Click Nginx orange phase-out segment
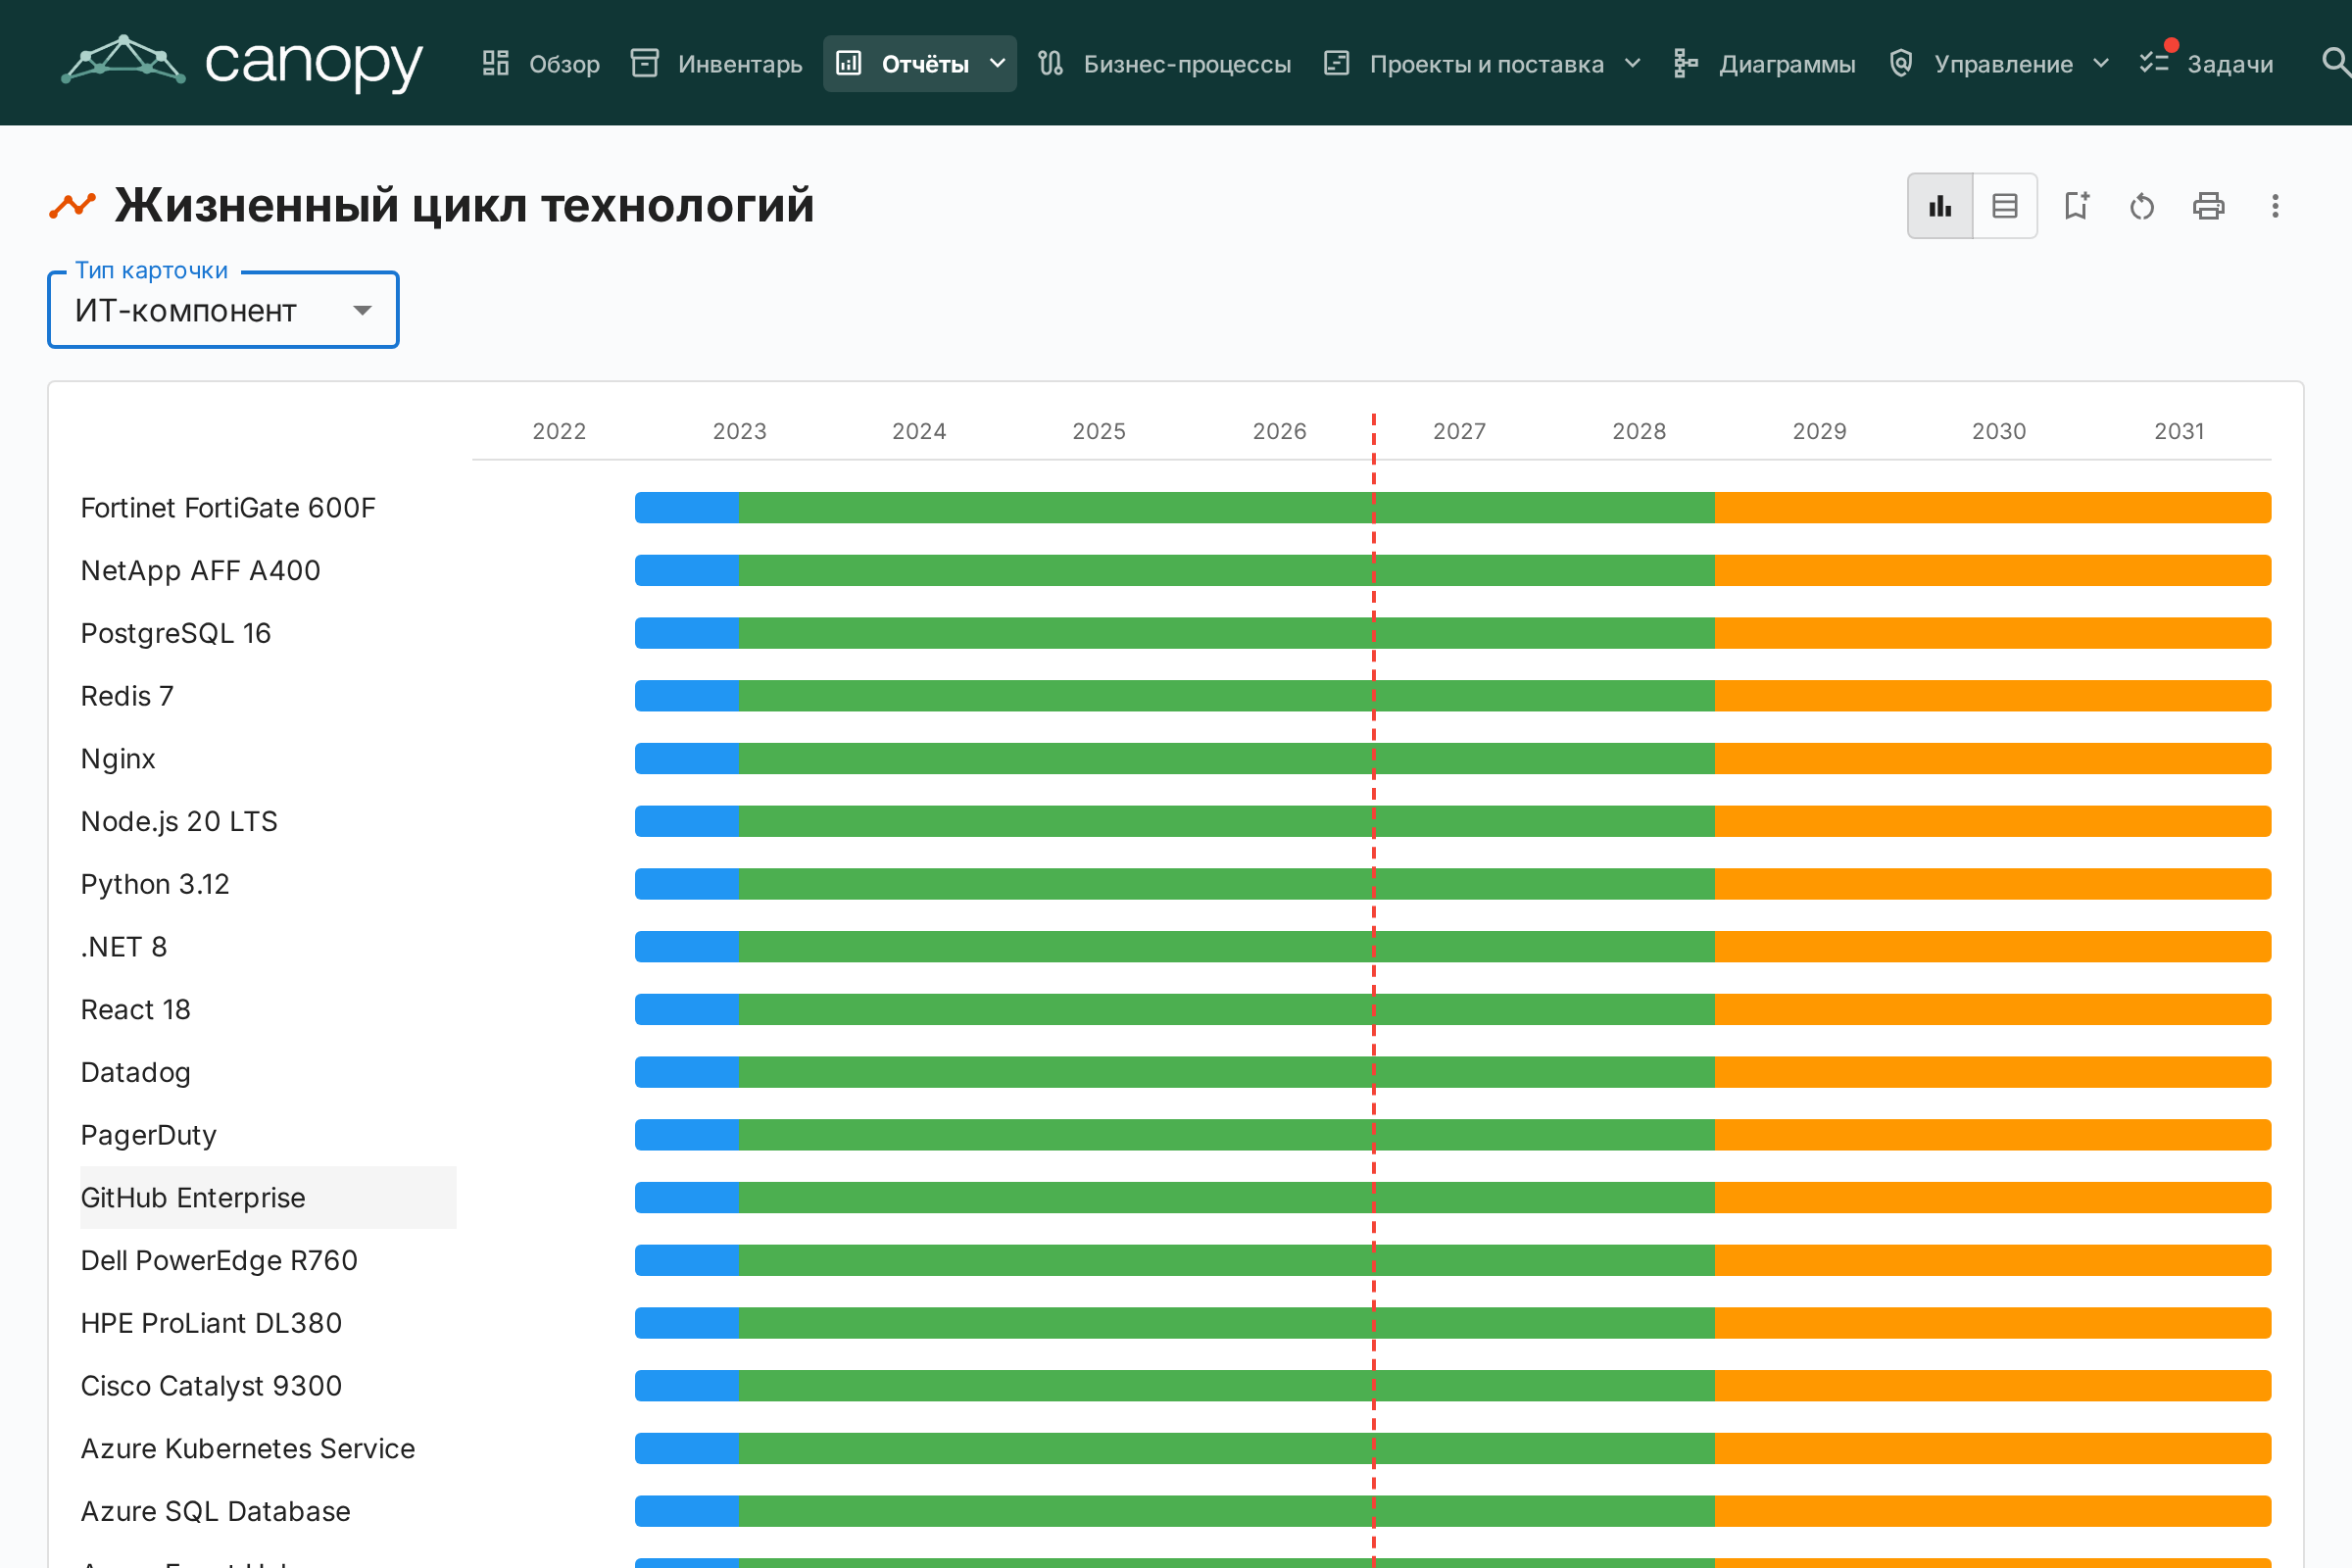The image size is (2352, 1568). coord(1993,759)
